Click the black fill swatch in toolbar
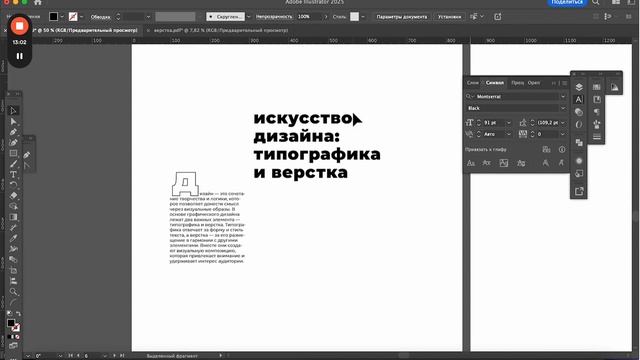The image size is (640, 360). (x=11, y=323)
